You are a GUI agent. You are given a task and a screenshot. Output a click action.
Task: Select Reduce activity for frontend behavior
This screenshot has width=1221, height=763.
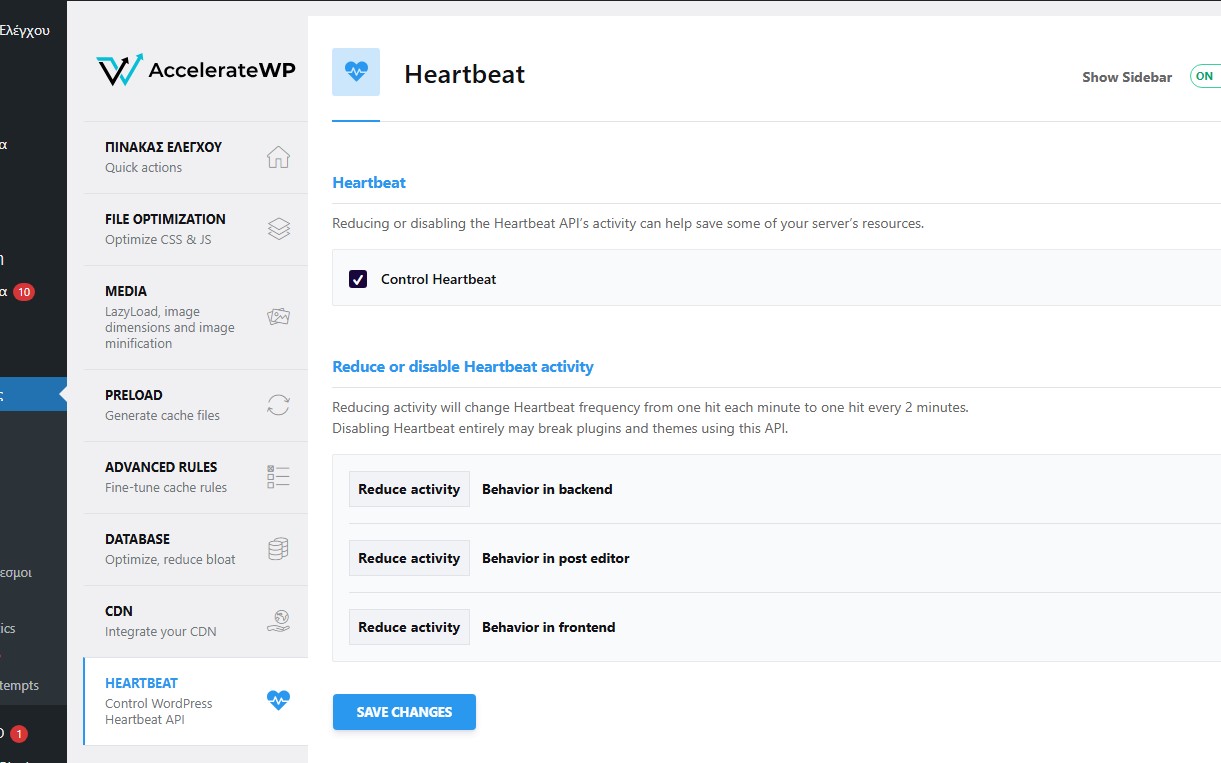(409, 627)
